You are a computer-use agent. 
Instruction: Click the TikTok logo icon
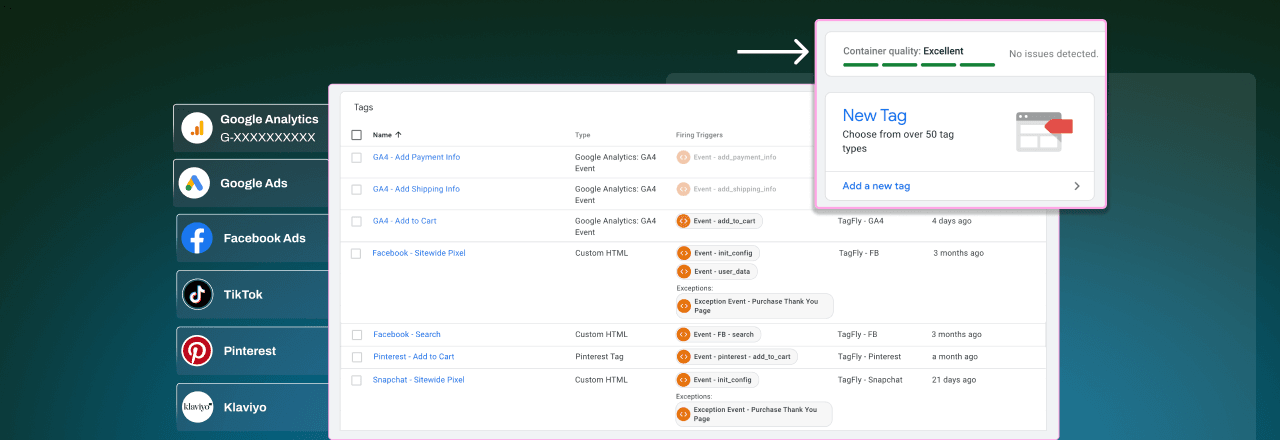coord(197,294)
